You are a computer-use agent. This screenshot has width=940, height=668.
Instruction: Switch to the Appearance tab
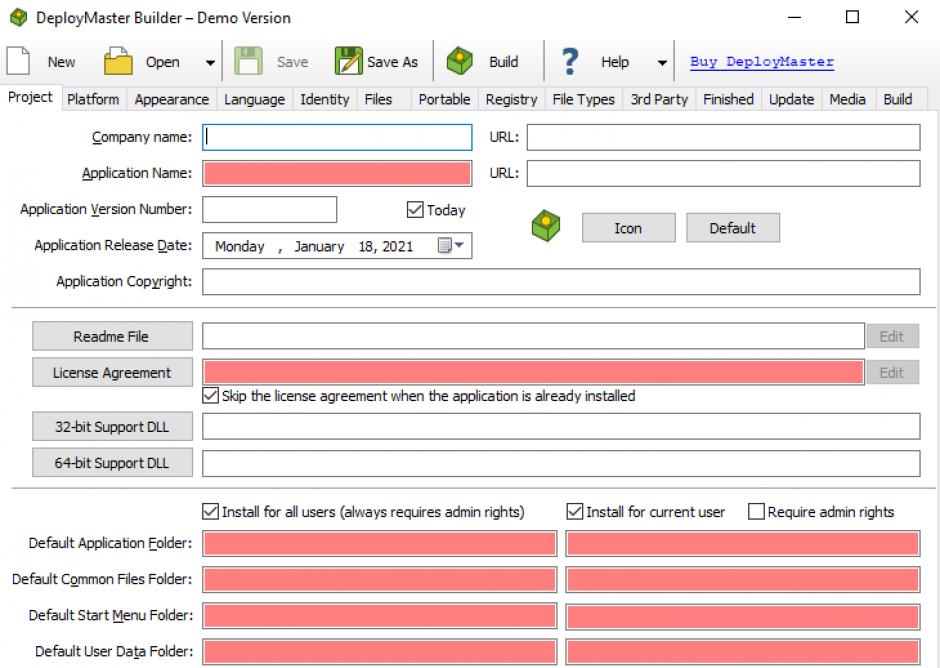(x=171, y=99)
